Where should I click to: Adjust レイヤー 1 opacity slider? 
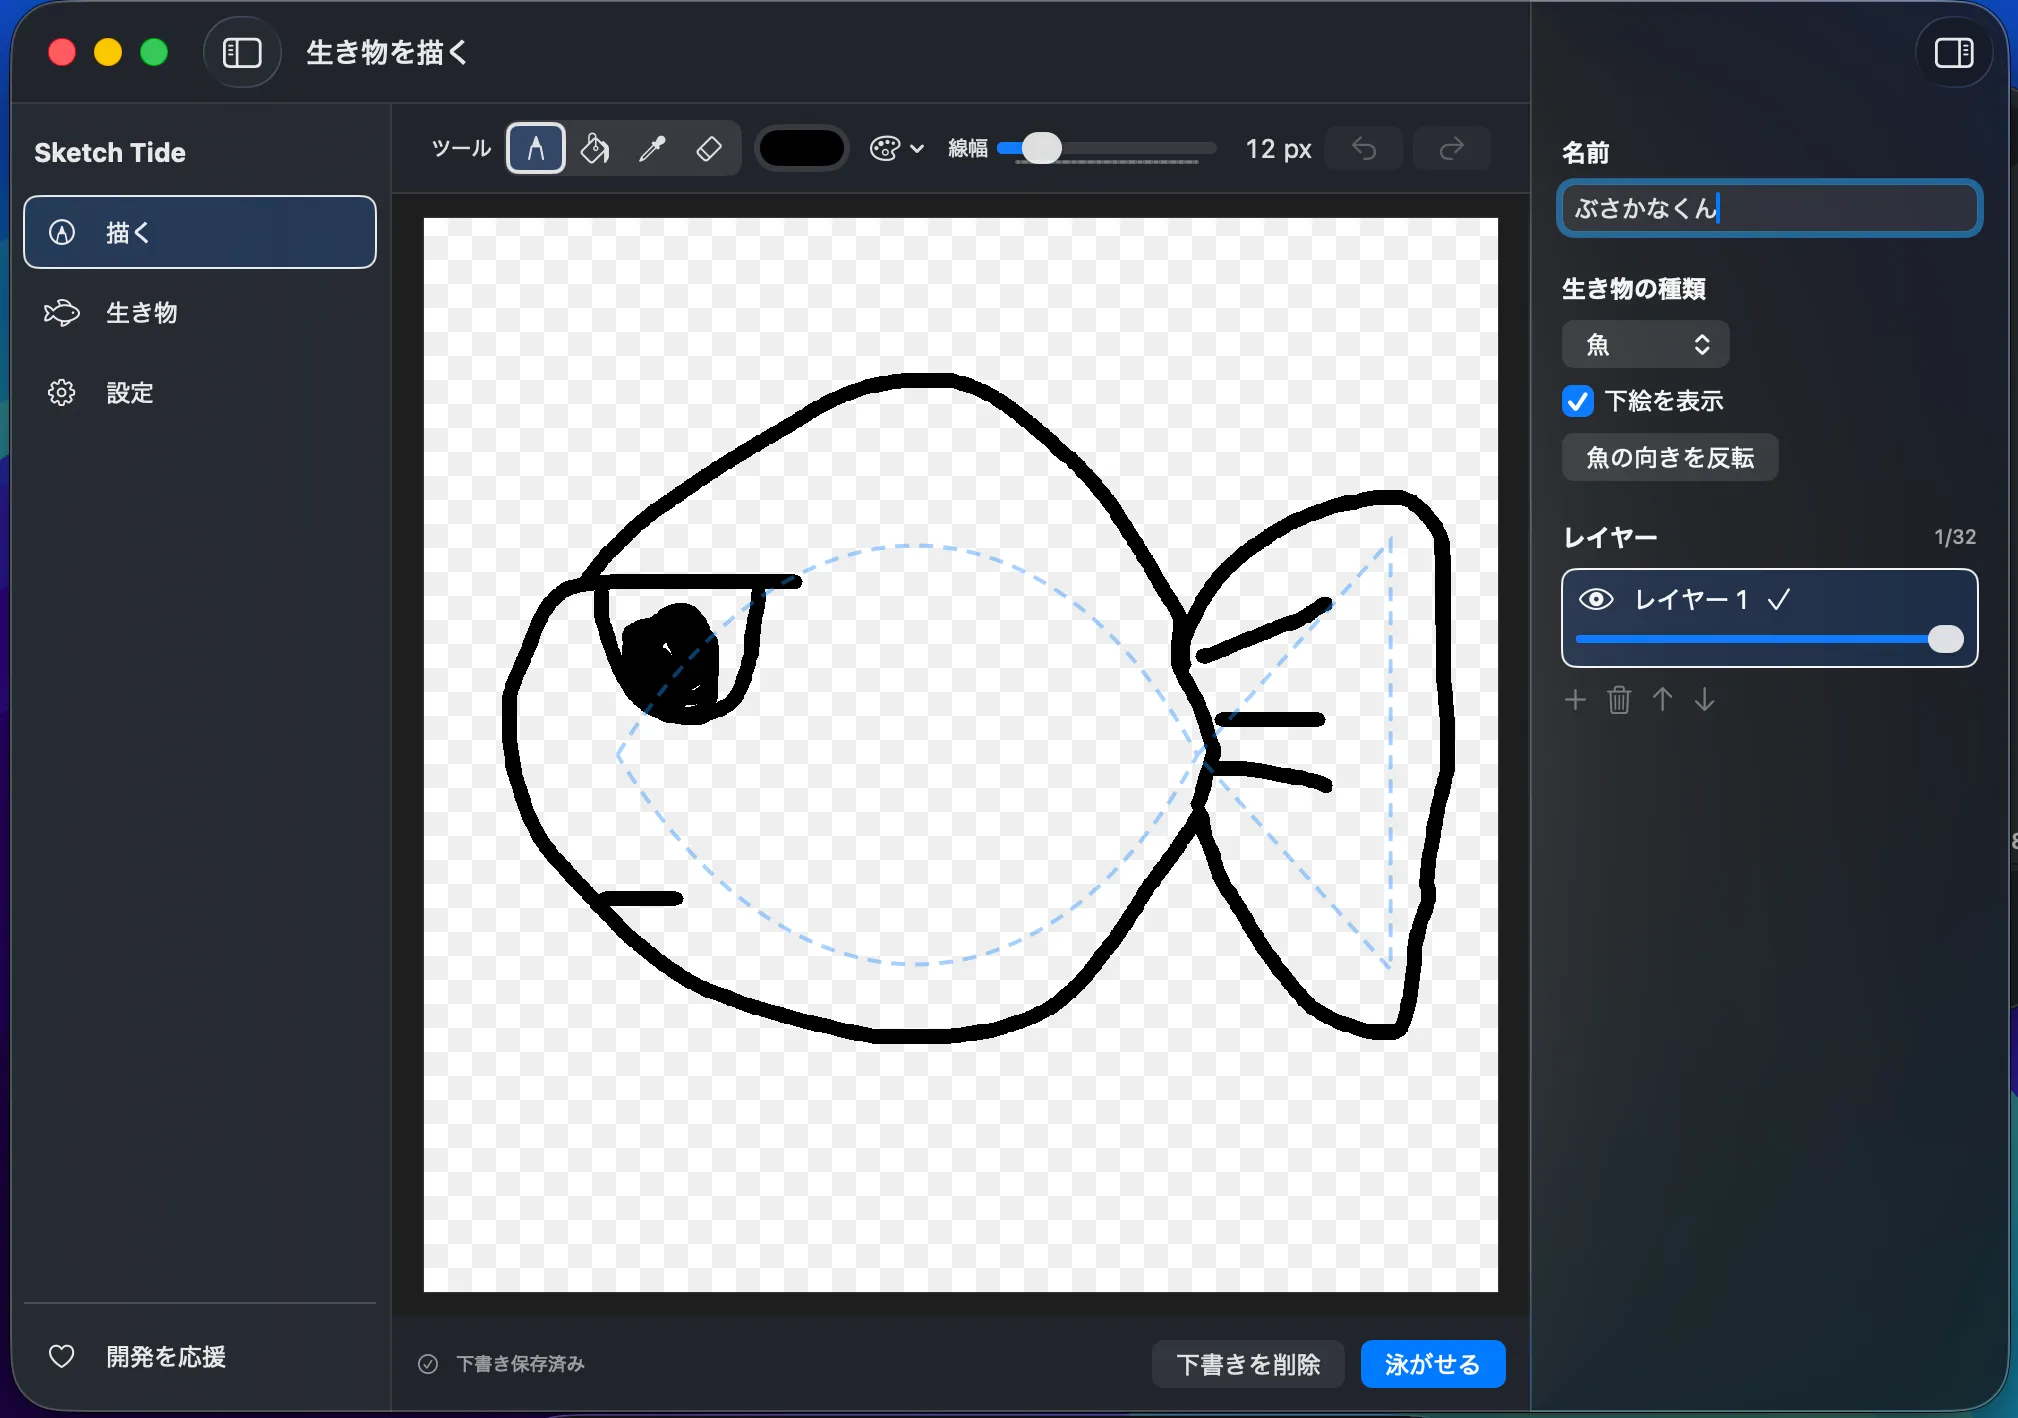[1769, 639]
